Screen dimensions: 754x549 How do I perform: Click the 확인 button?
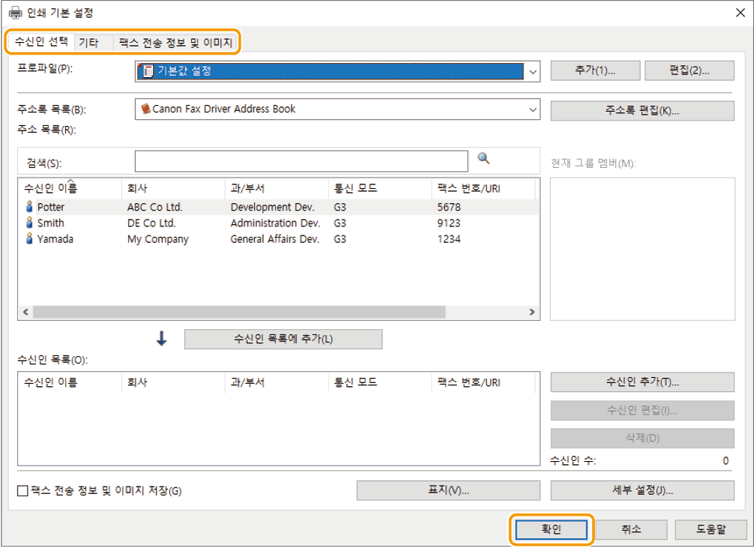(x=552, y=529)
